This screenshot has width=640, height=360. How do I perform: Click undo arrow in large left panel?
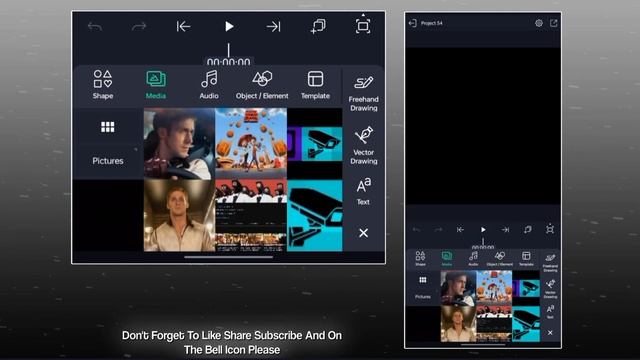[x=95, y=27]
